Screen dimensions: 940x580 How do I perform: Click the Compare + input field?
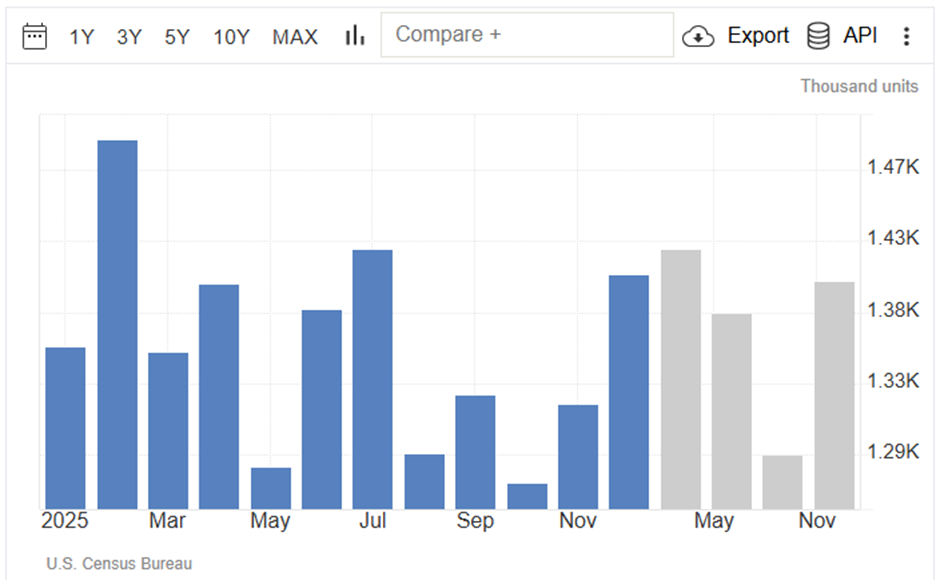[x=527, y=35]
